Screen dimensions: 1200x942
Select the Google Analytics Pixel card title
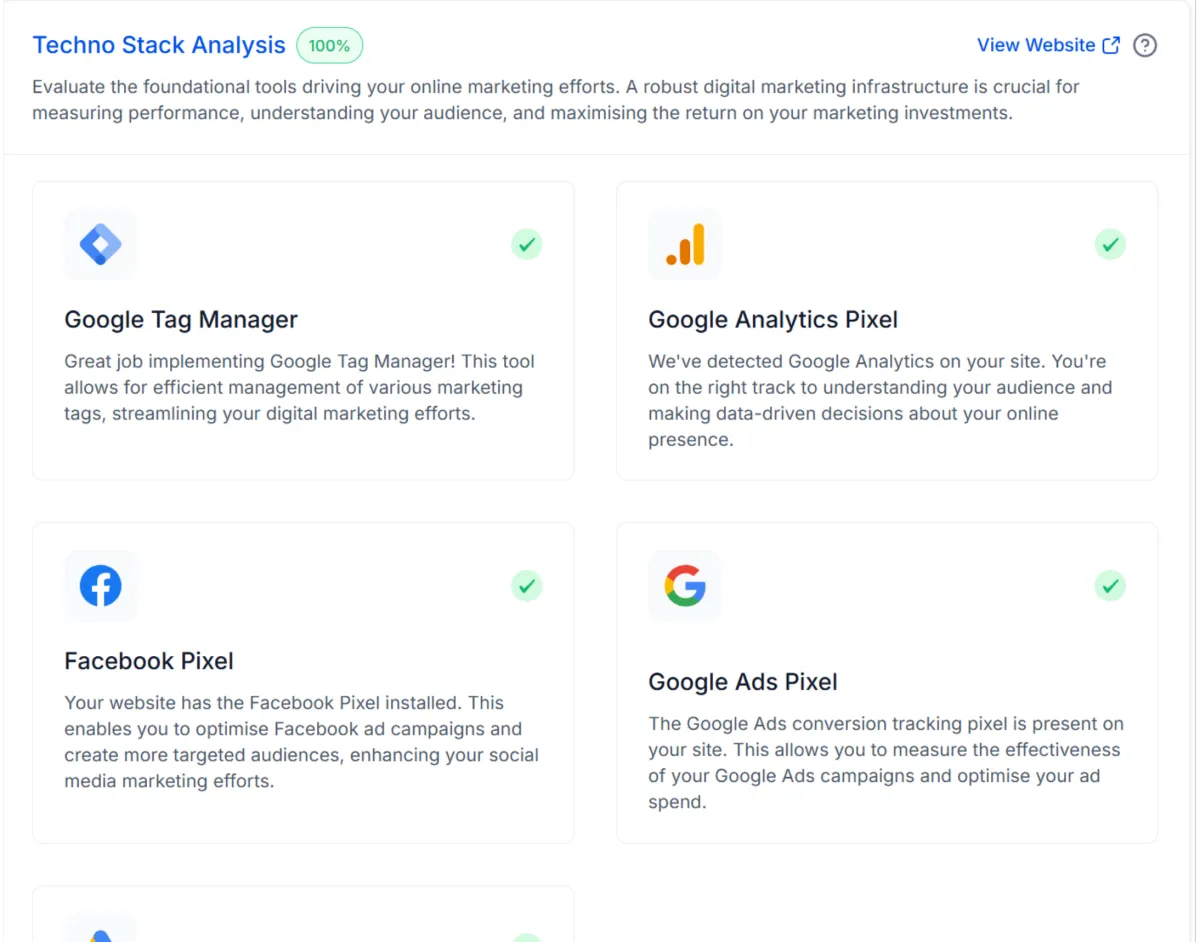pyautogui.click(x=773, y=320)
